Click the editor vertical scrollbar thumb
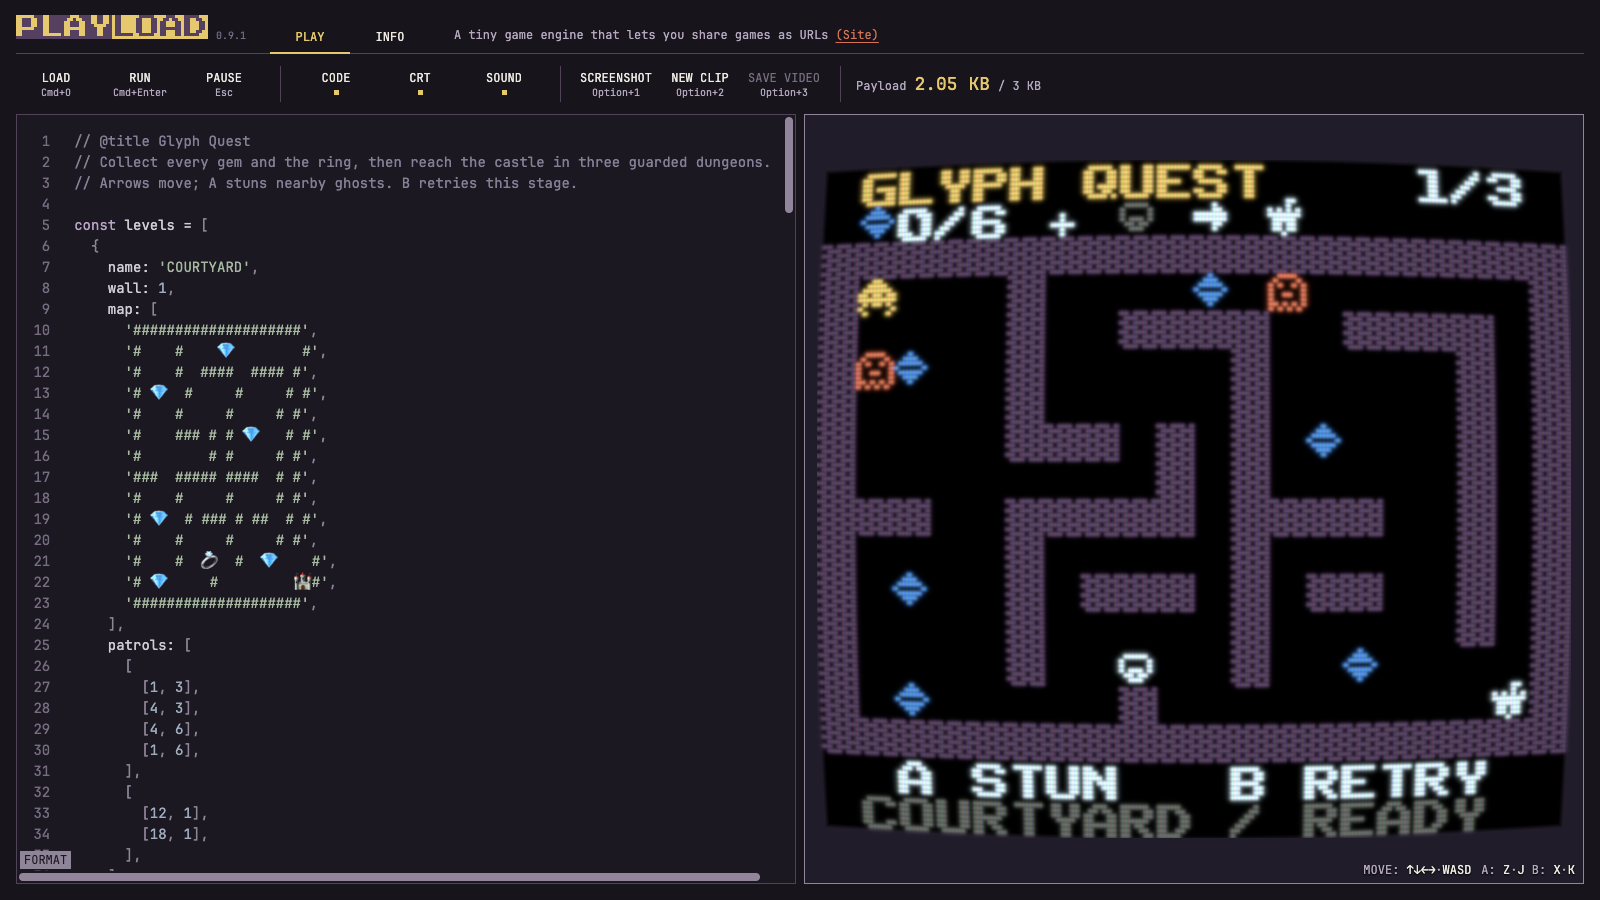Image resolution: width=1600 pixels, height=900 pixels. click(789, 166)
